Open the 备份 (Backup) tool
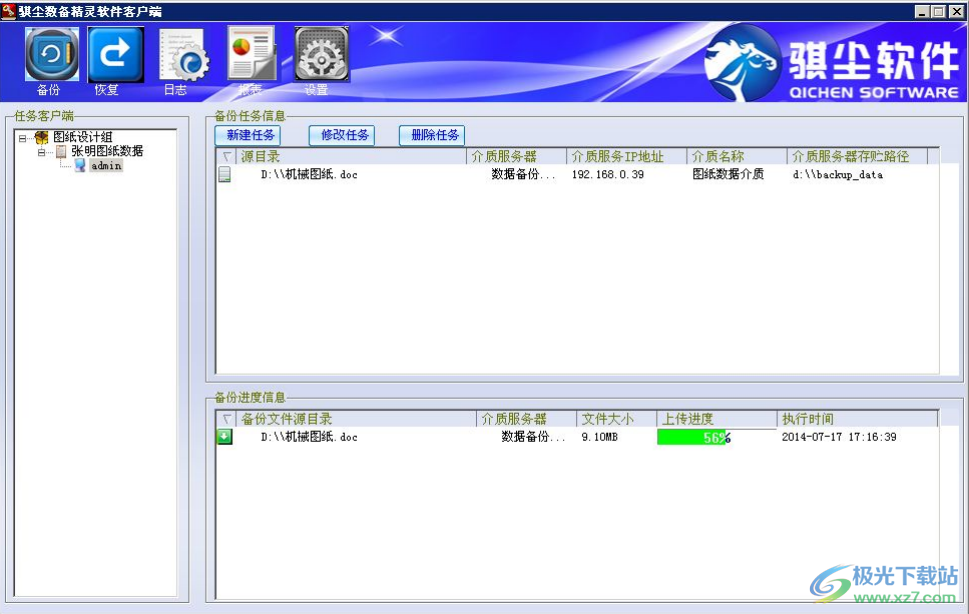This screenshot has width=969, height=614. (50, 55)
